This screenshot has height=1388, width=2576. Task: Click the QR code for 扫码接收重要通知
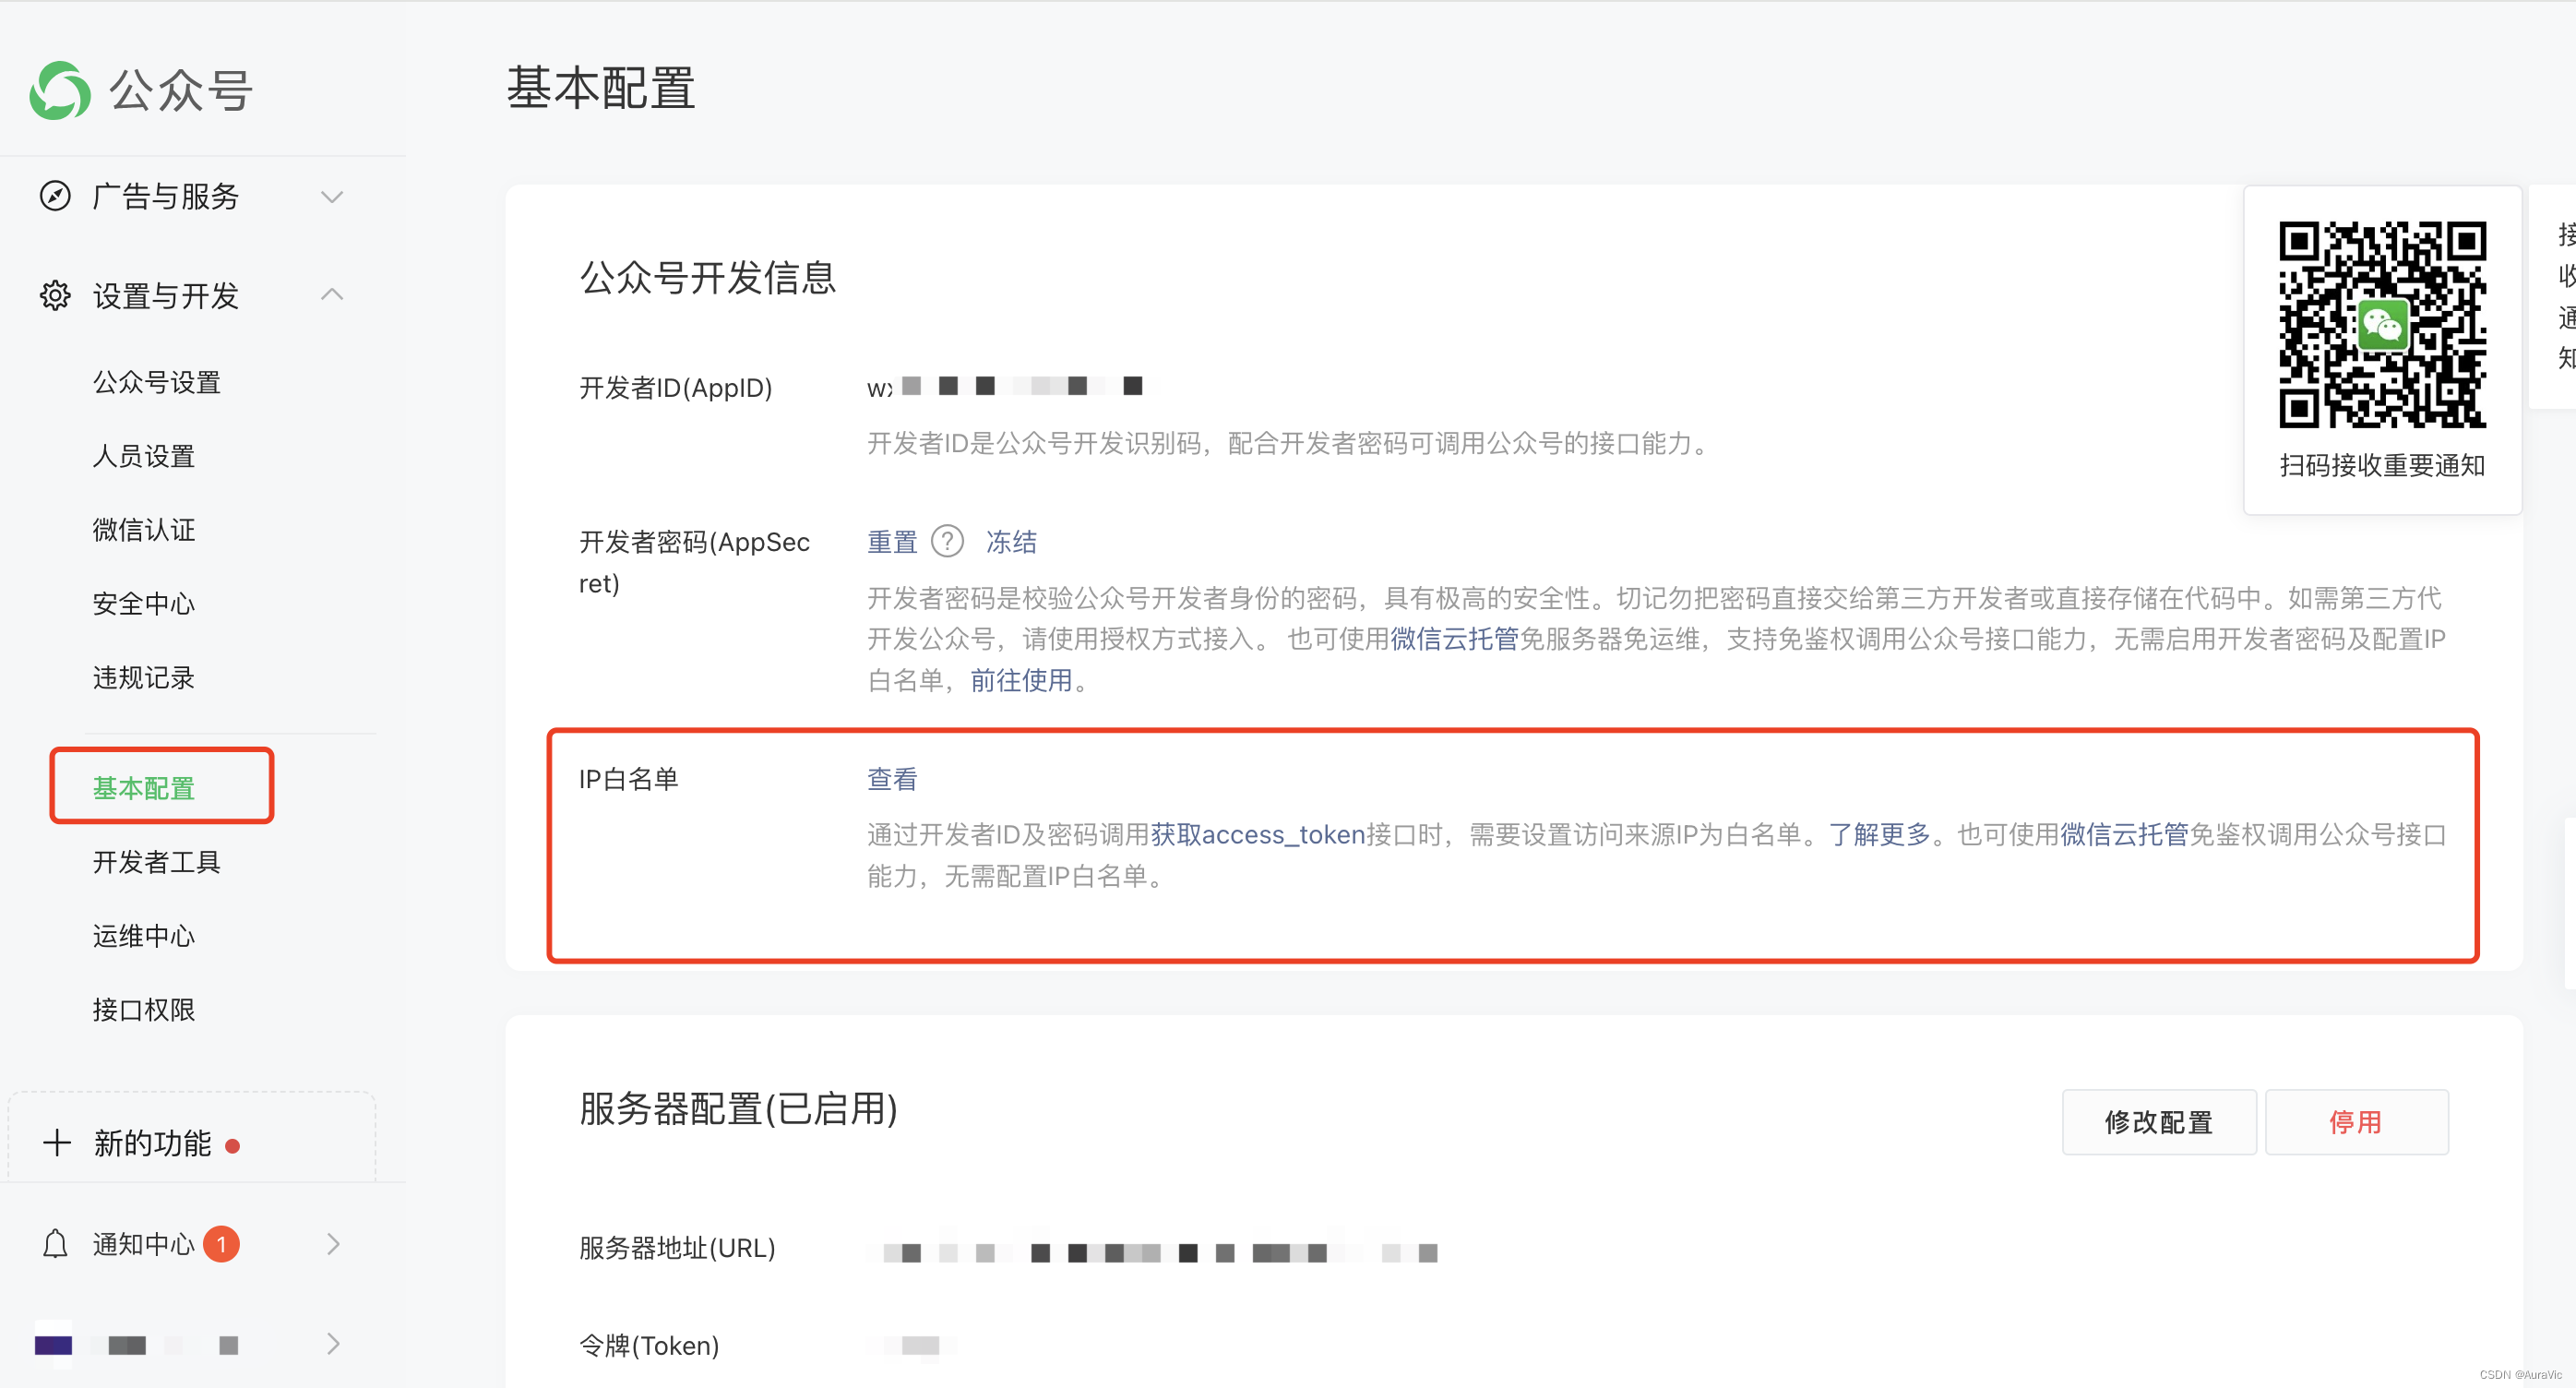point(2381,324)
